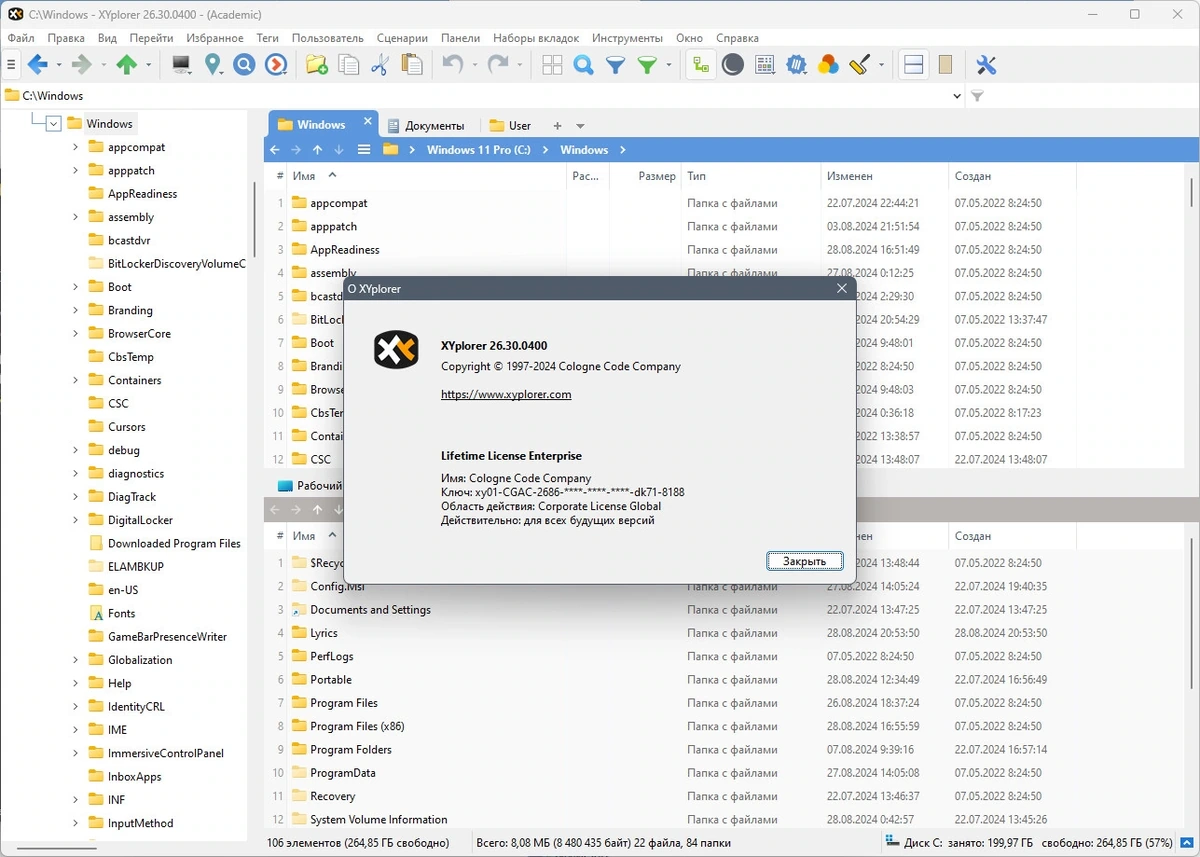Viewport: 1200px width, 857px height.
Task: Click the Undo toolbar icon
Action: tap(453, 65)
